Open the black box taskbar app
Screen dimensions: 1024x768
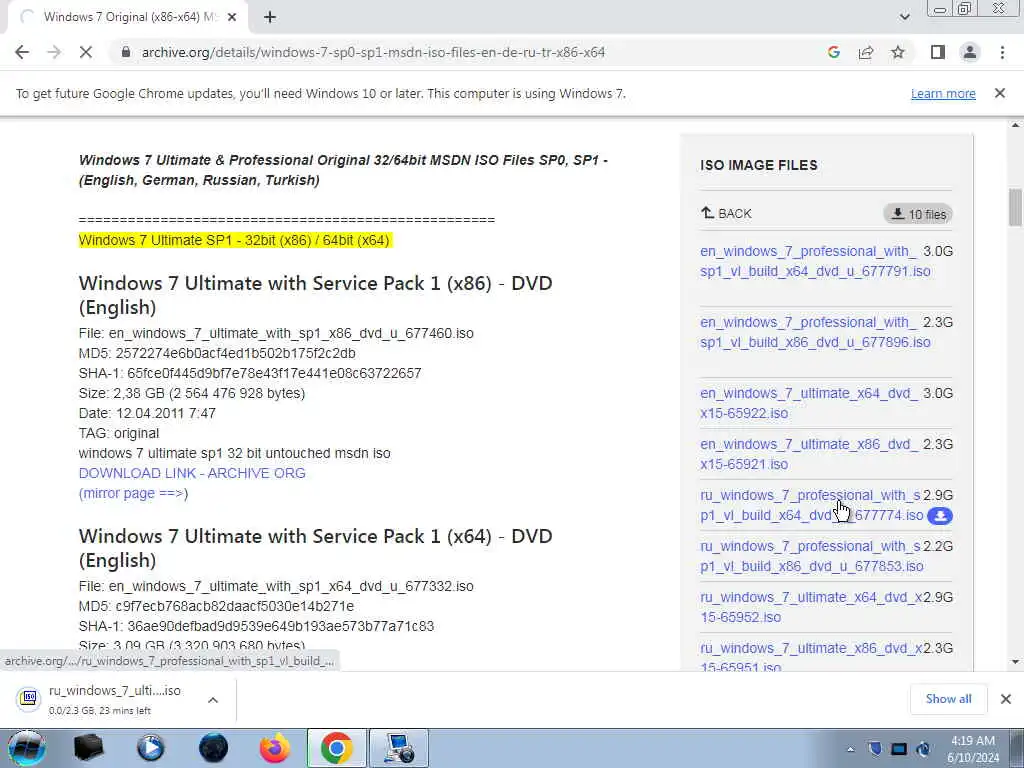tap(88, 748)
